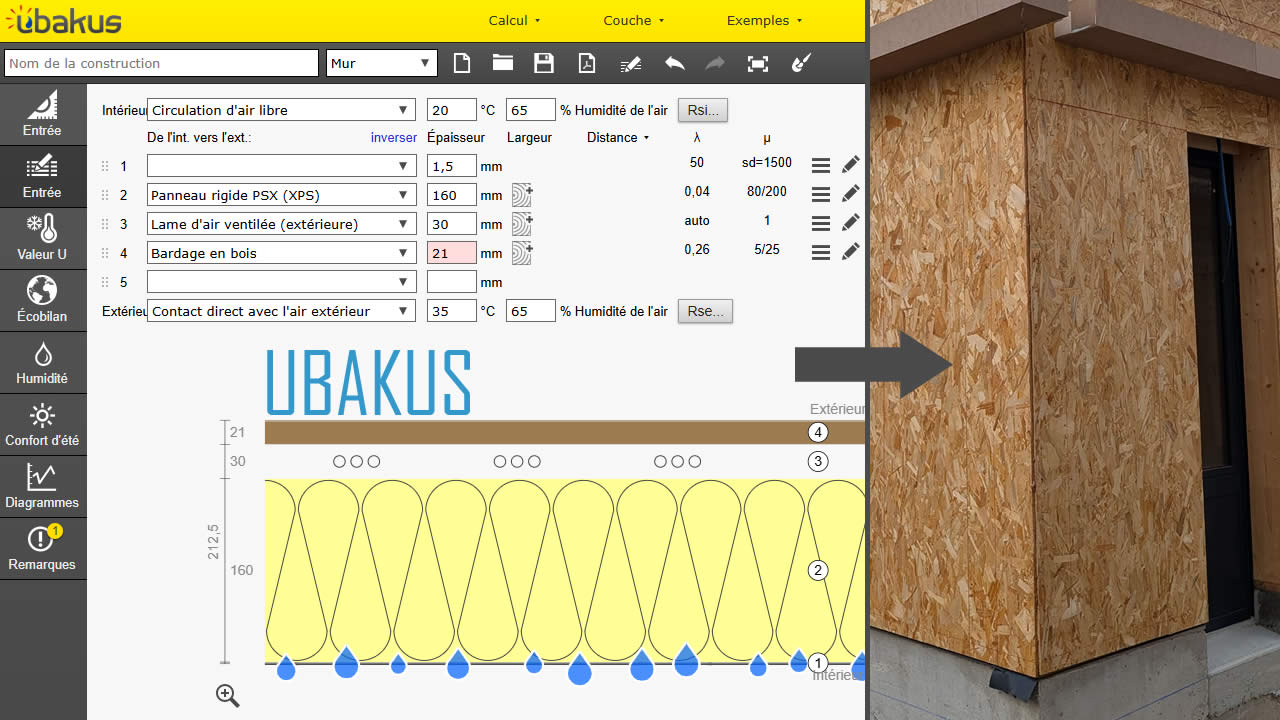Click the Rsi... button
This screenshot has width=1280, height=720.
click(x=703, y=110)
